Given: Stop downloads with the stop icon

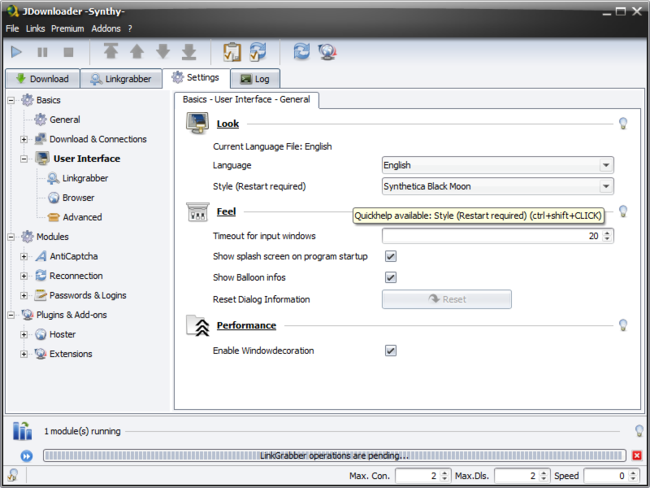Looking at the screenshot, I should point(68,52).
